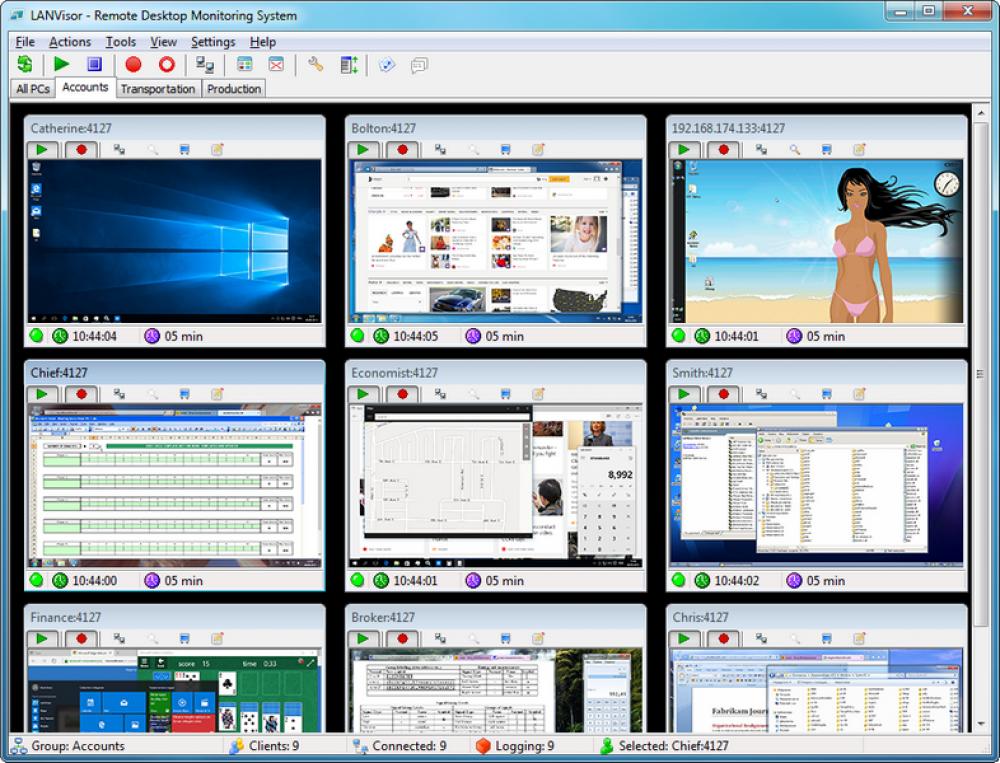Toggle live playback on Chief's panel
This screenshot has height=763, width=1000.
(x=42, y=394)
